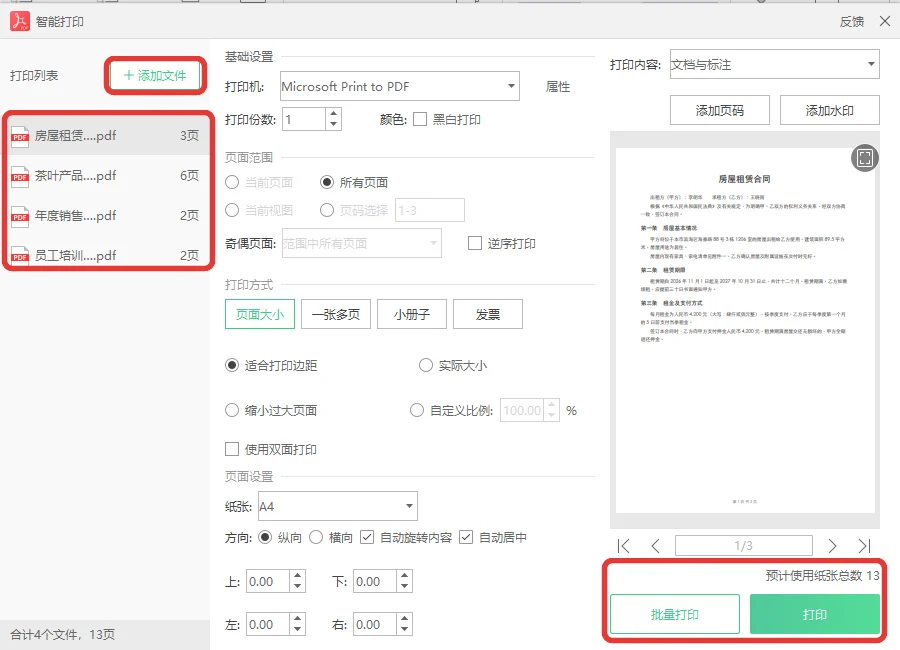Click the 上 margin input field
The width and height of the screenshot is (900, 650).
point(268,582)
